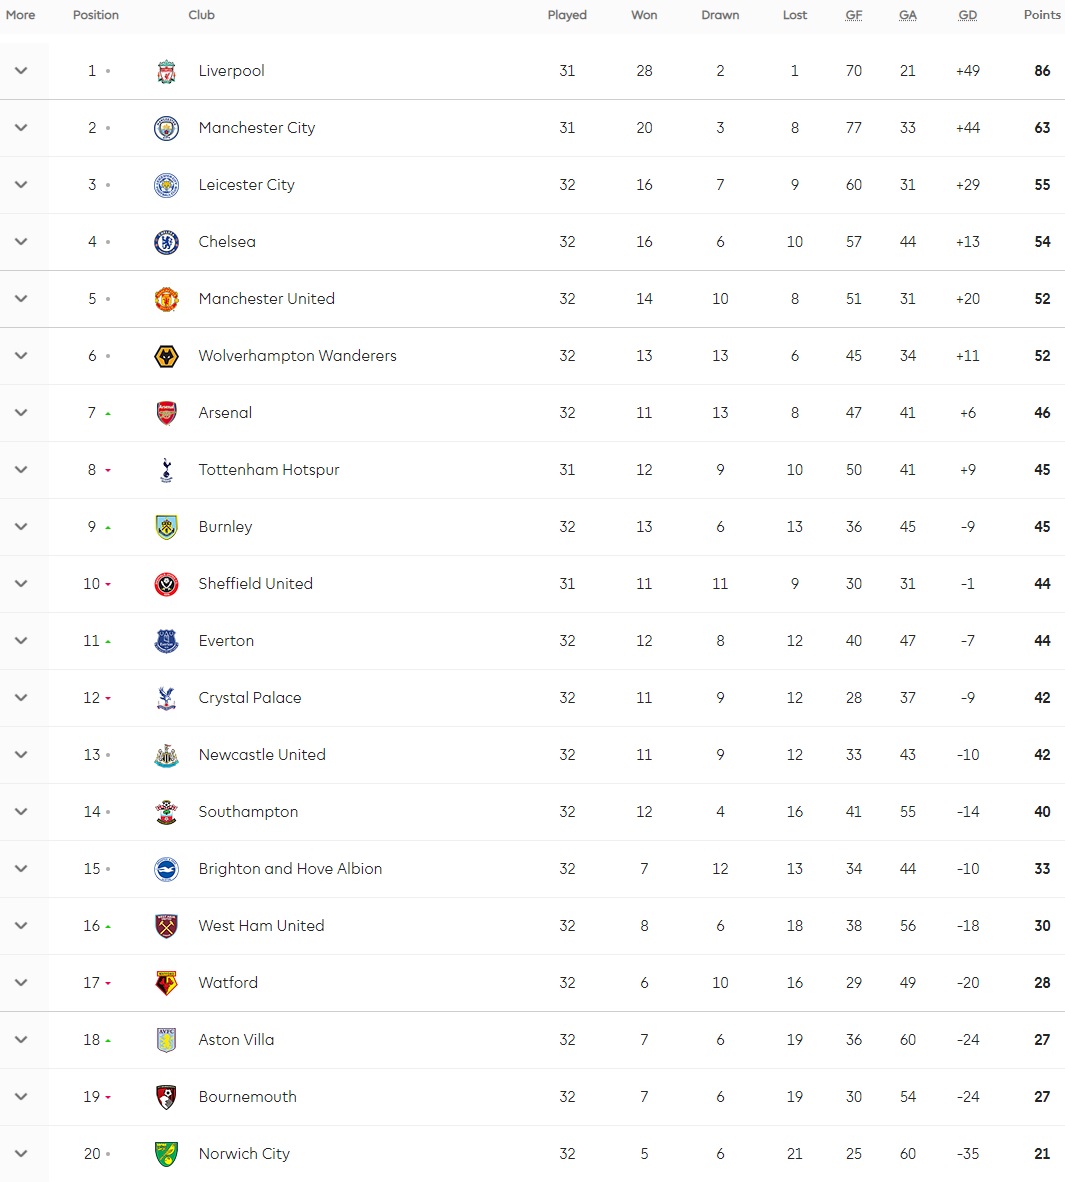The width and height of the screenshot is (1065, 1182).
Task: Click the Arsenal cannon crest
Action: pyautogui.click(x=167, y=413)
